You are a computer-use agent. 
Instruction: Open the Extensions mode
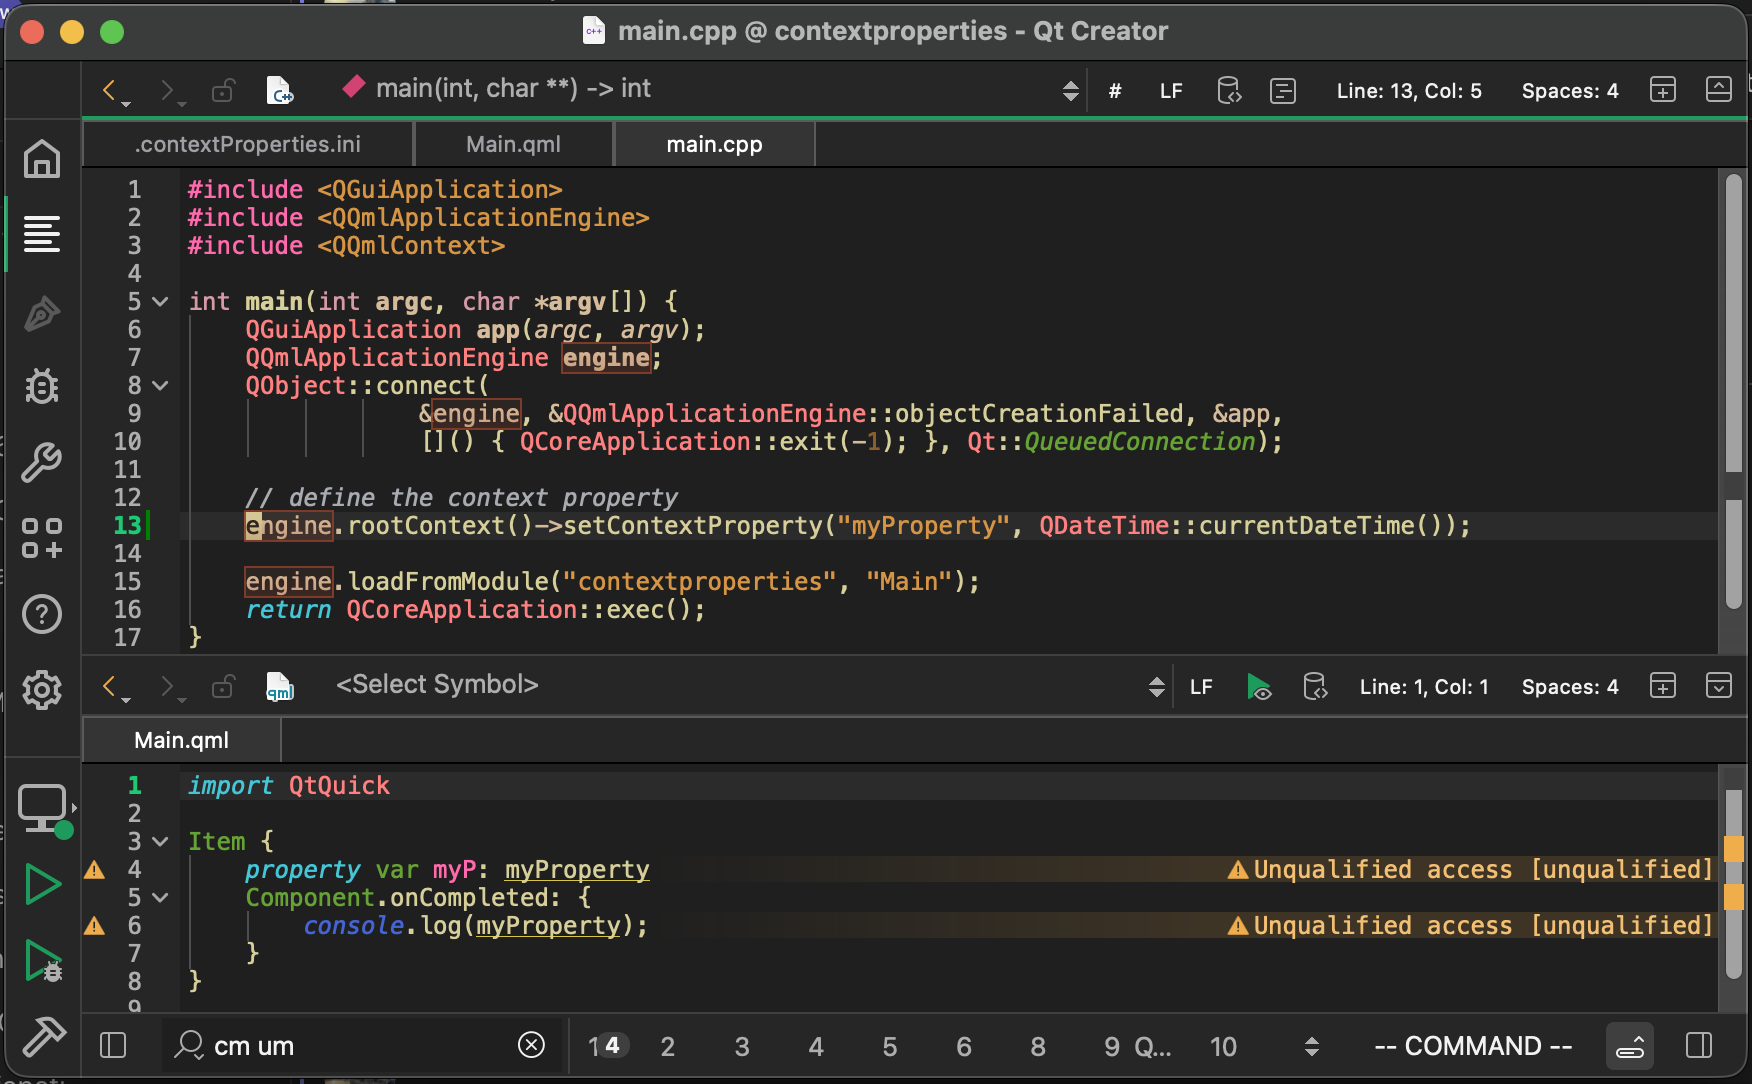42,538
